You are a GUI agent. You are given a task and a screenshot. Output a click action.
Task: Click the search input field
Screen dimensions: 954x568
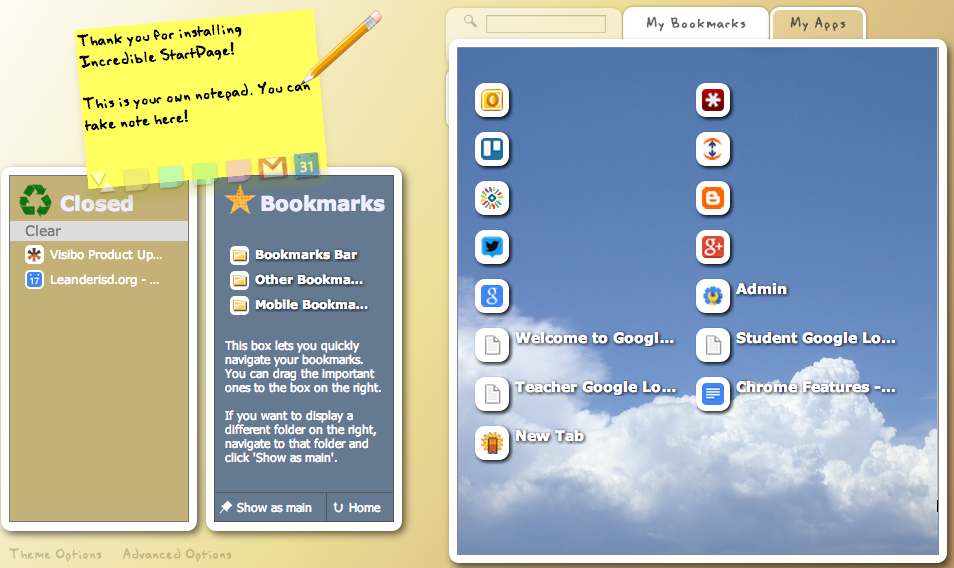coord(546,24)
